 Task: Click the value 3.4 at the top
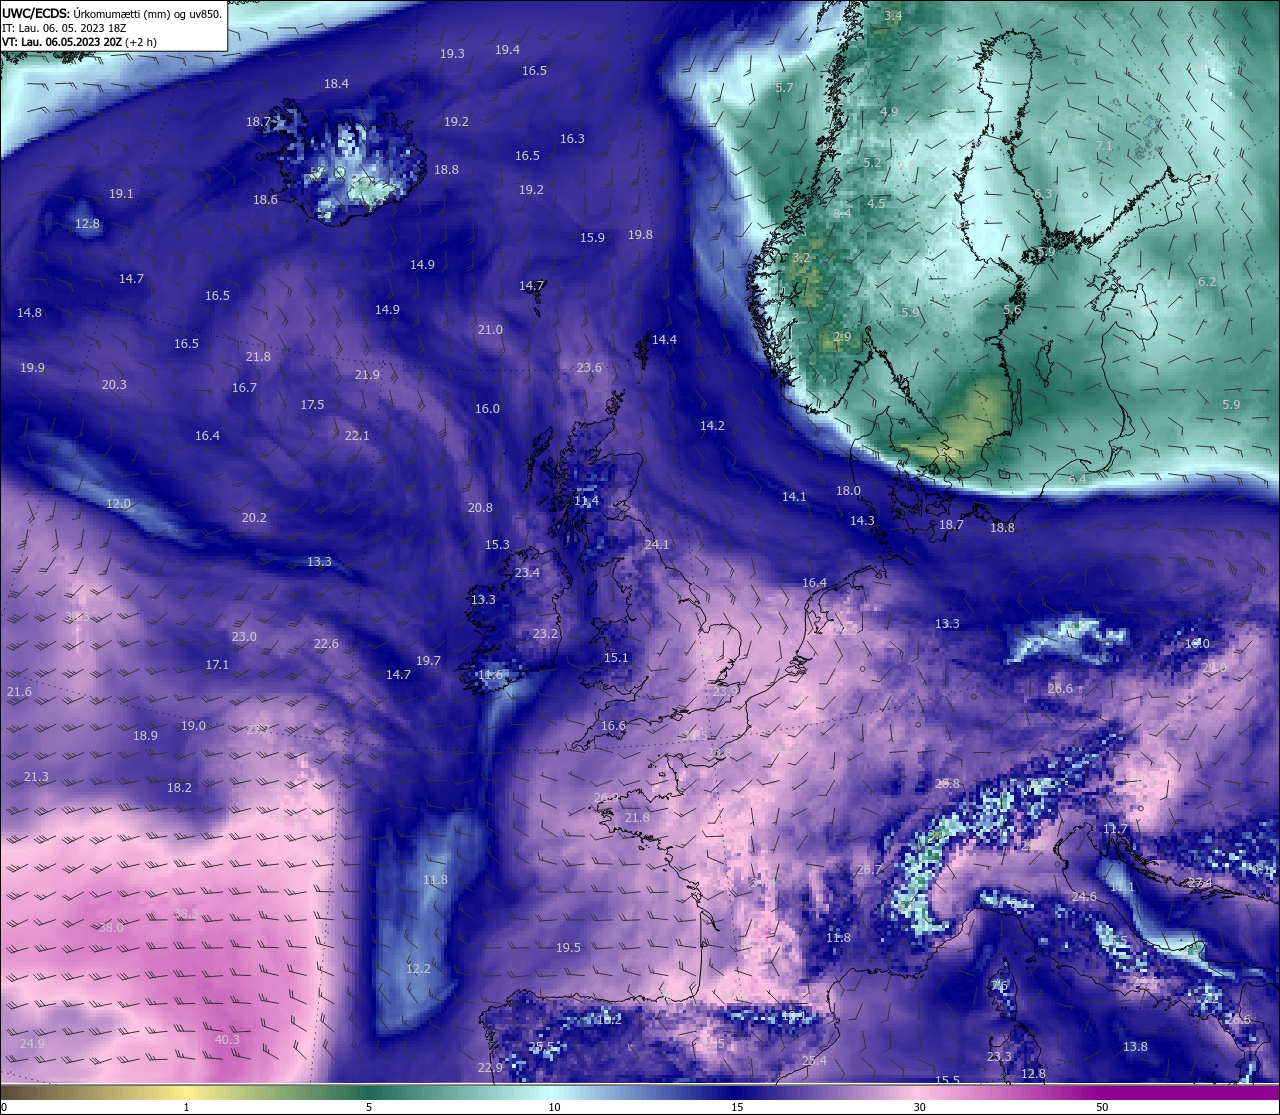(x=894, y=16)
